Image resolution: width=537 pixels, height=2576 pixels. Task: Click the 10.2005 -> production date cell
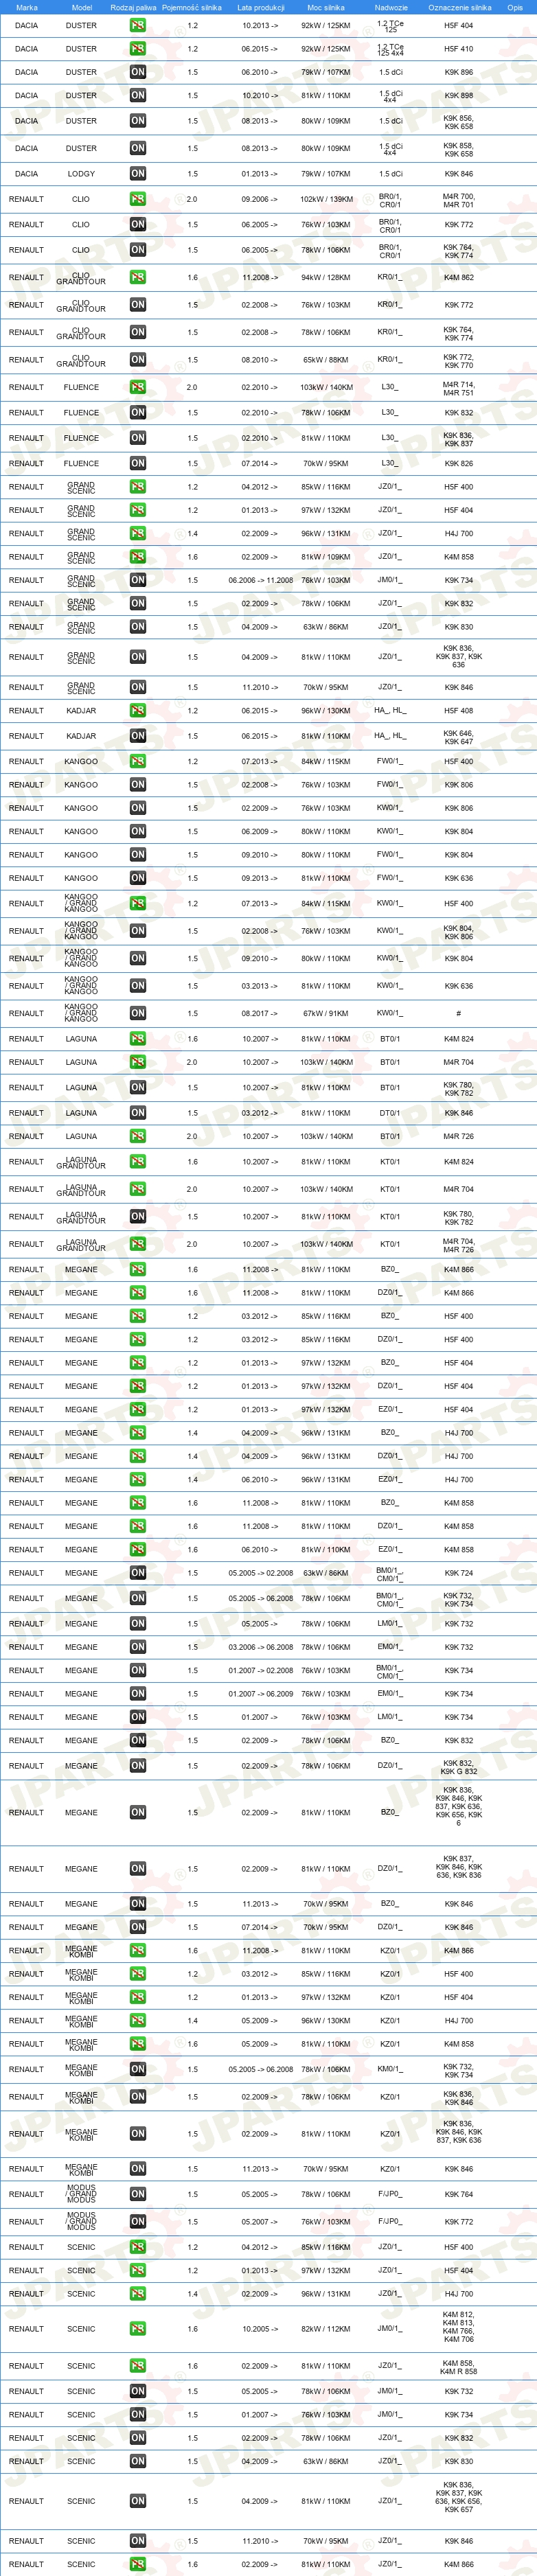click(260, 2329)
